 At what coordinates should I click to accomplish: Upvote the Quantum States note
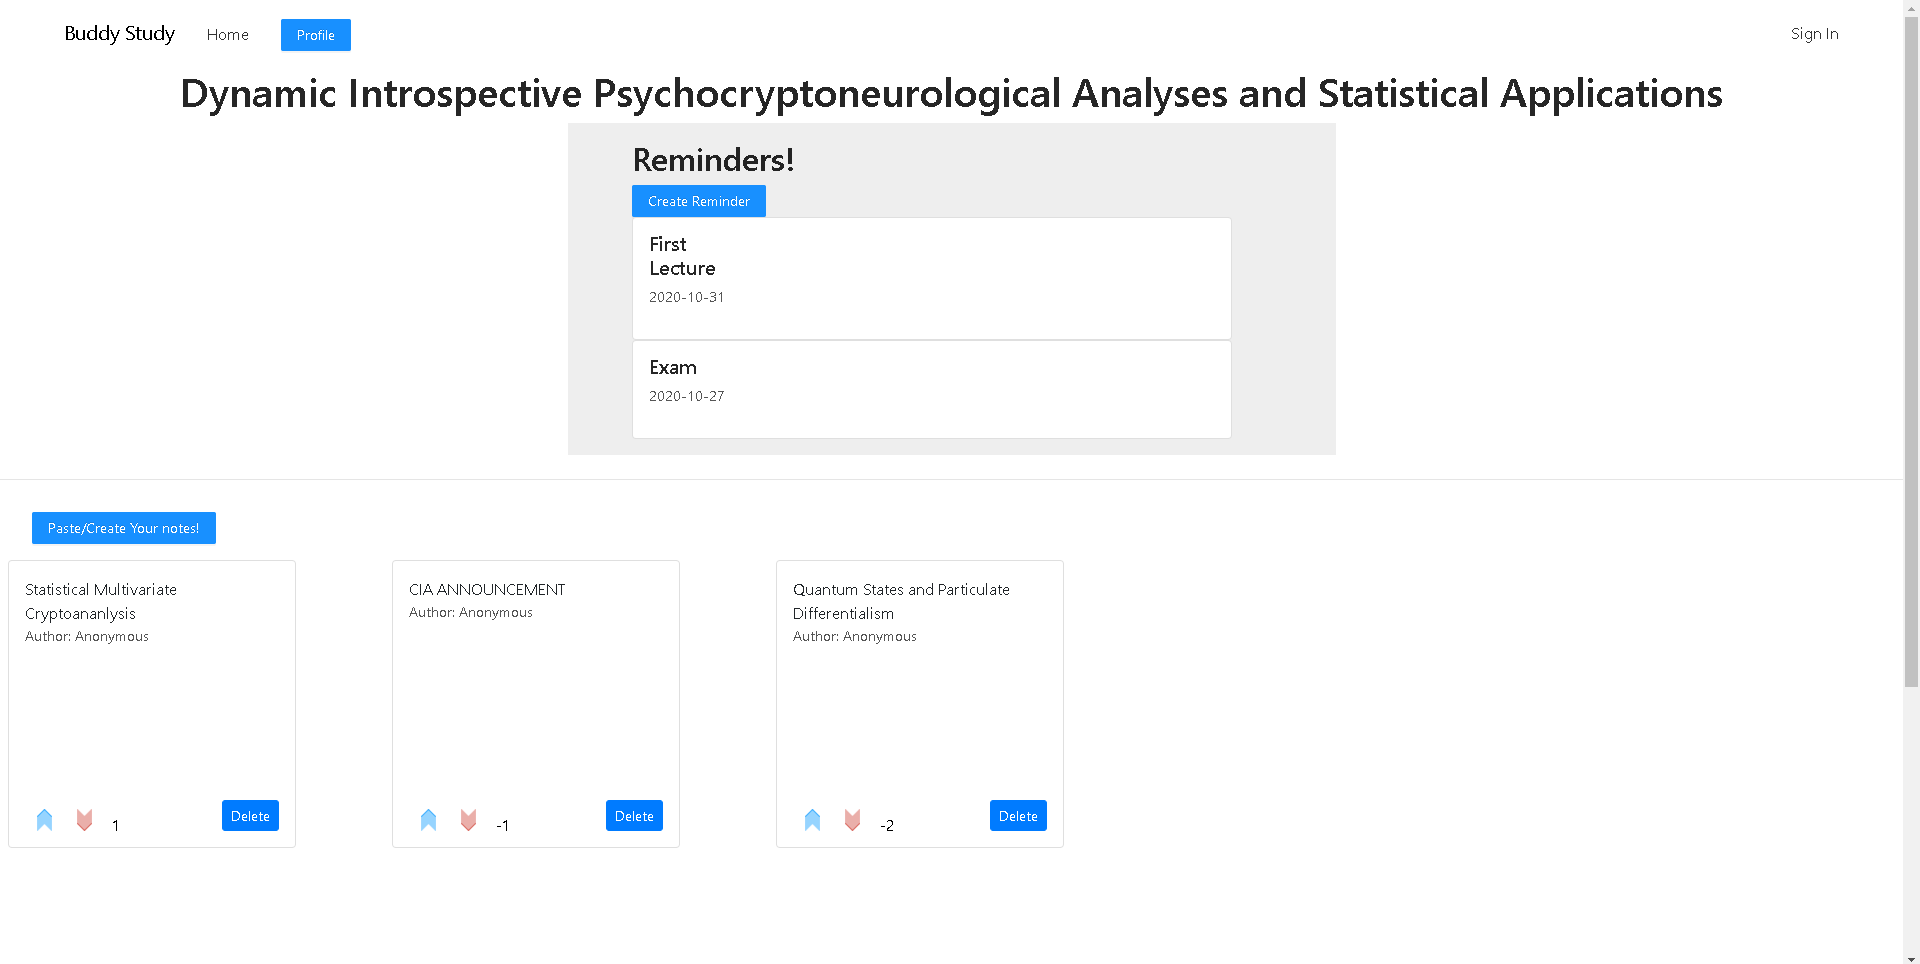[x=812, y=820]
